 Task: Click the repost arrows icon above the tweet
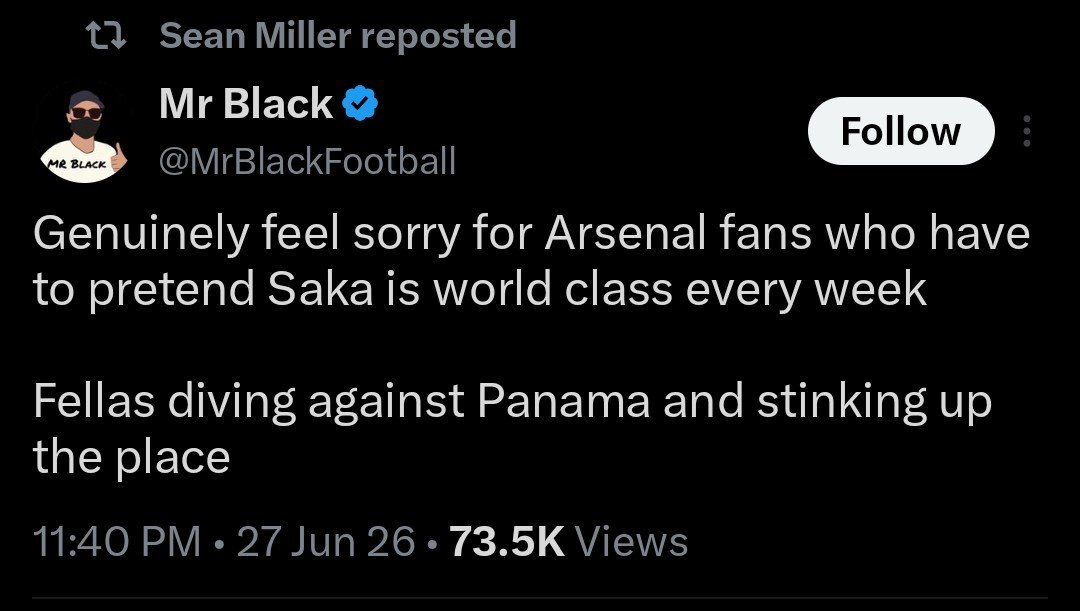pos(107,36)
